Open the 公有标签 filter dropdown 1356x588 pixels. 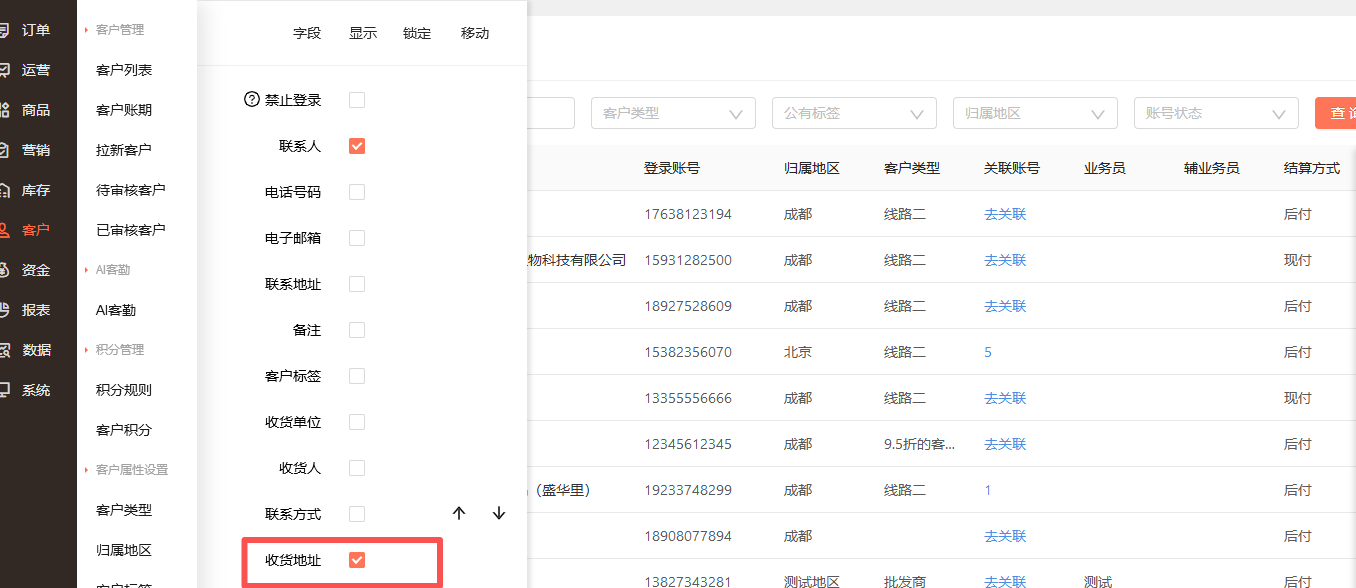[854, 113]
